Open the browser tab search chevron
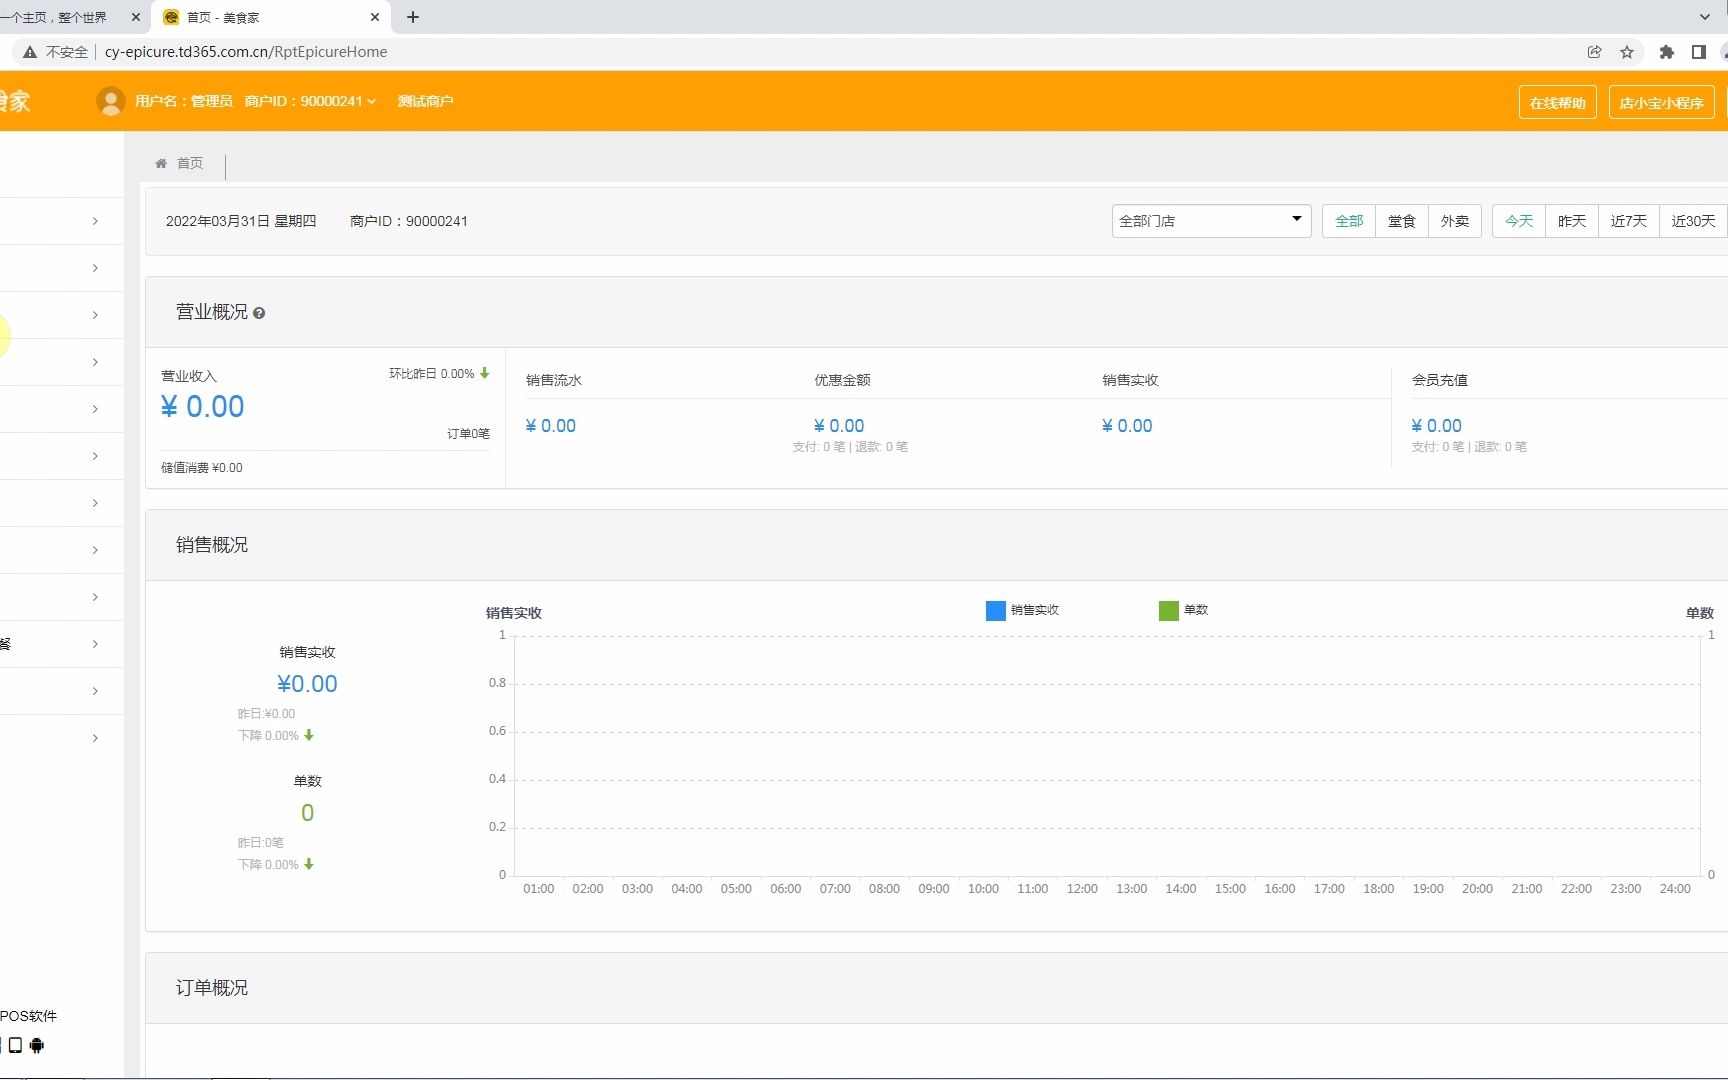1728x1080 pixels. (x=1705, y=17)
